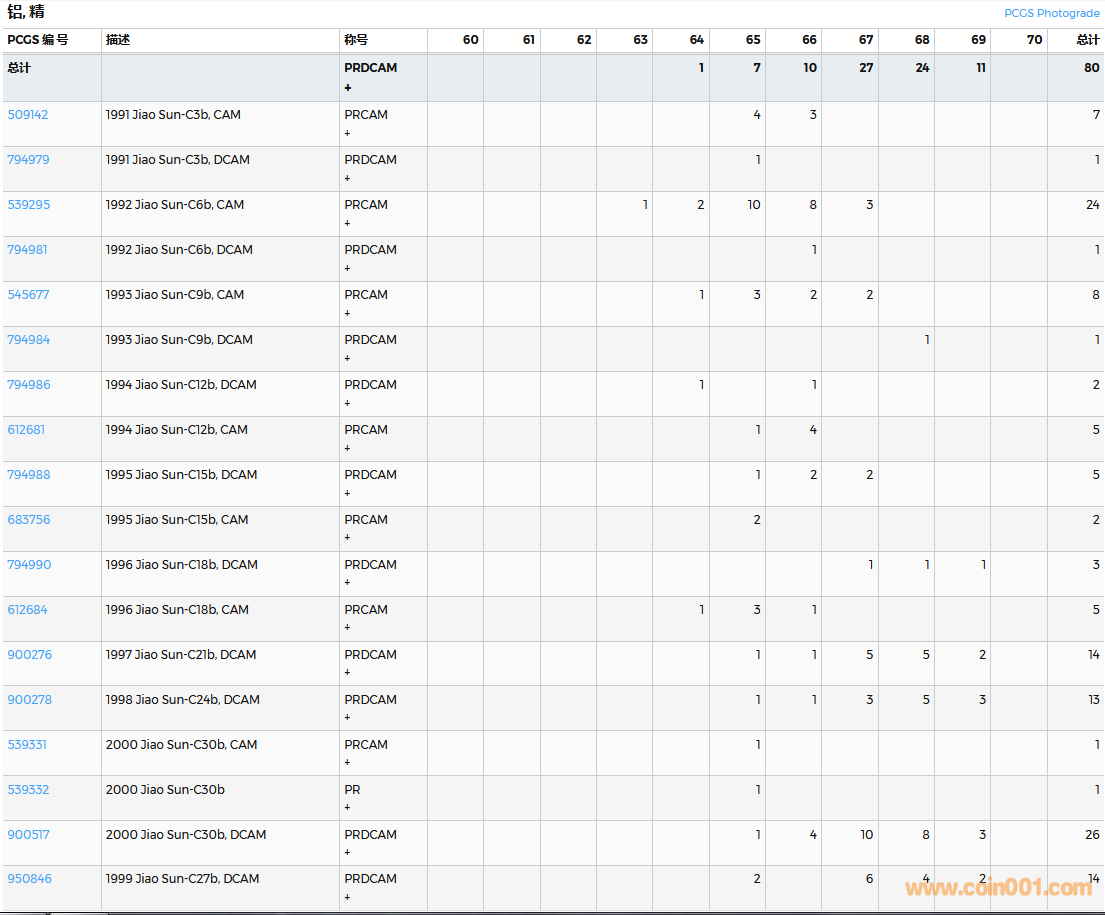This screenshot has width=1105, height=915.
Task: Open coin entry 539331
Action: click(27, 745)
